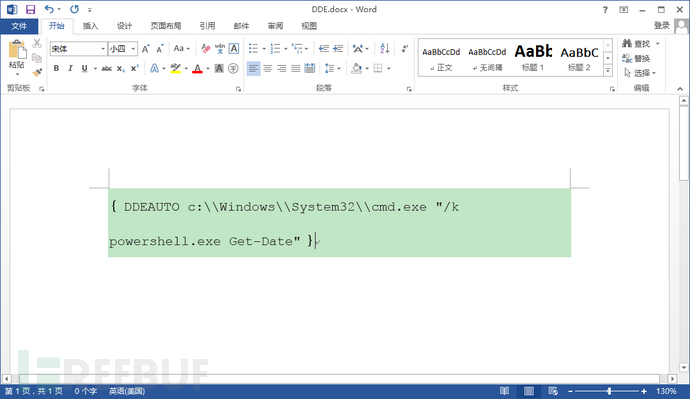Viewport: 690px width, 399px height.
Task: Open the font name dropdown
Action: [103, 48]
